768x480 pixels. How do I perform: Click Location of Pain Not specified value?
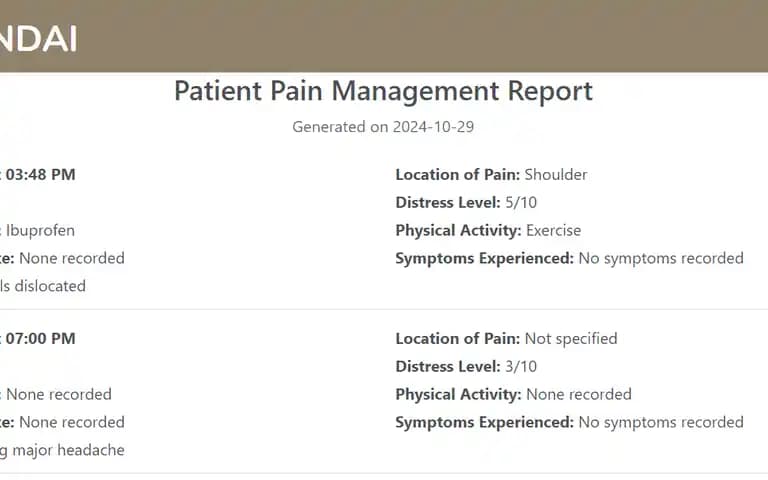click(571, 339)
